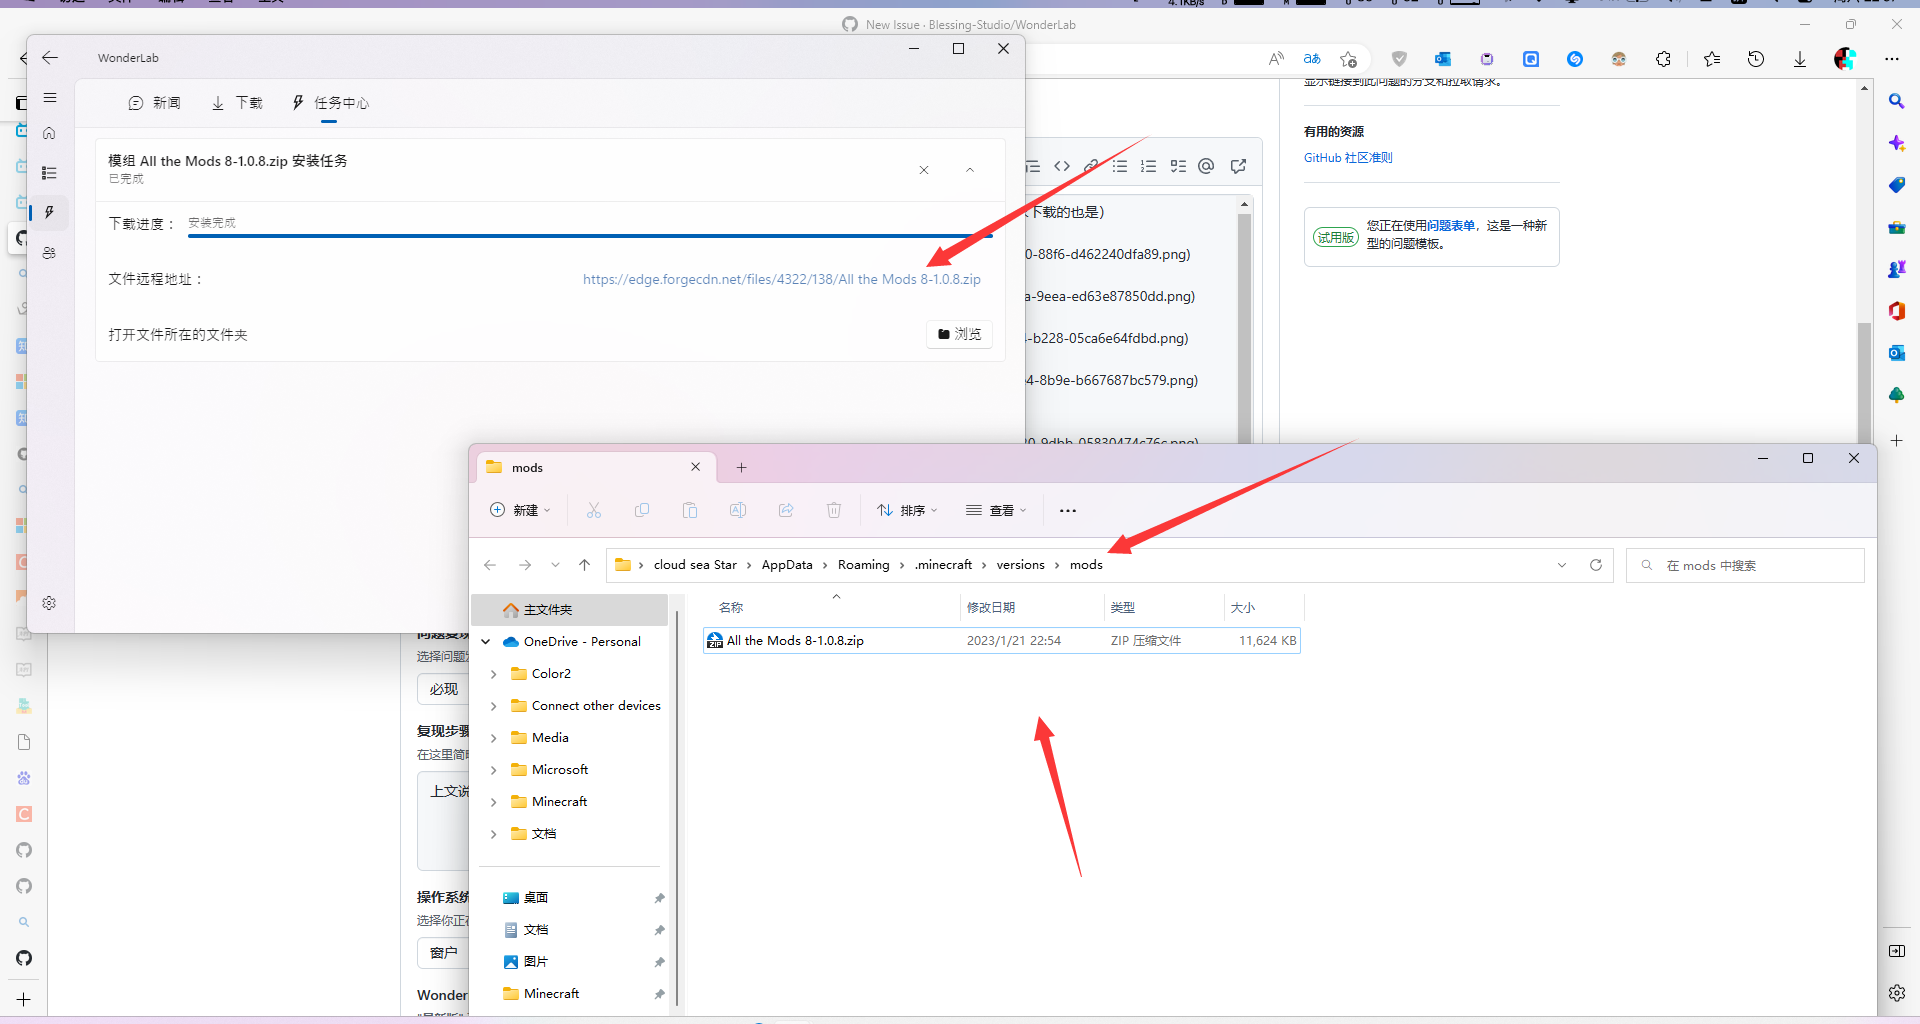
Task: Switch to the 新闻 tab in WonderLab
Action: 154,102
